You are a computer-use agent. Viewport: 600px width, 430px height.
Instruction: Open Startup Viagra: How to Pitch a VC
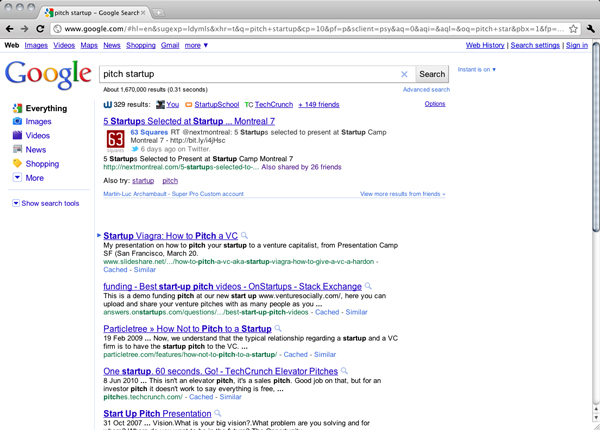(171, 236)
